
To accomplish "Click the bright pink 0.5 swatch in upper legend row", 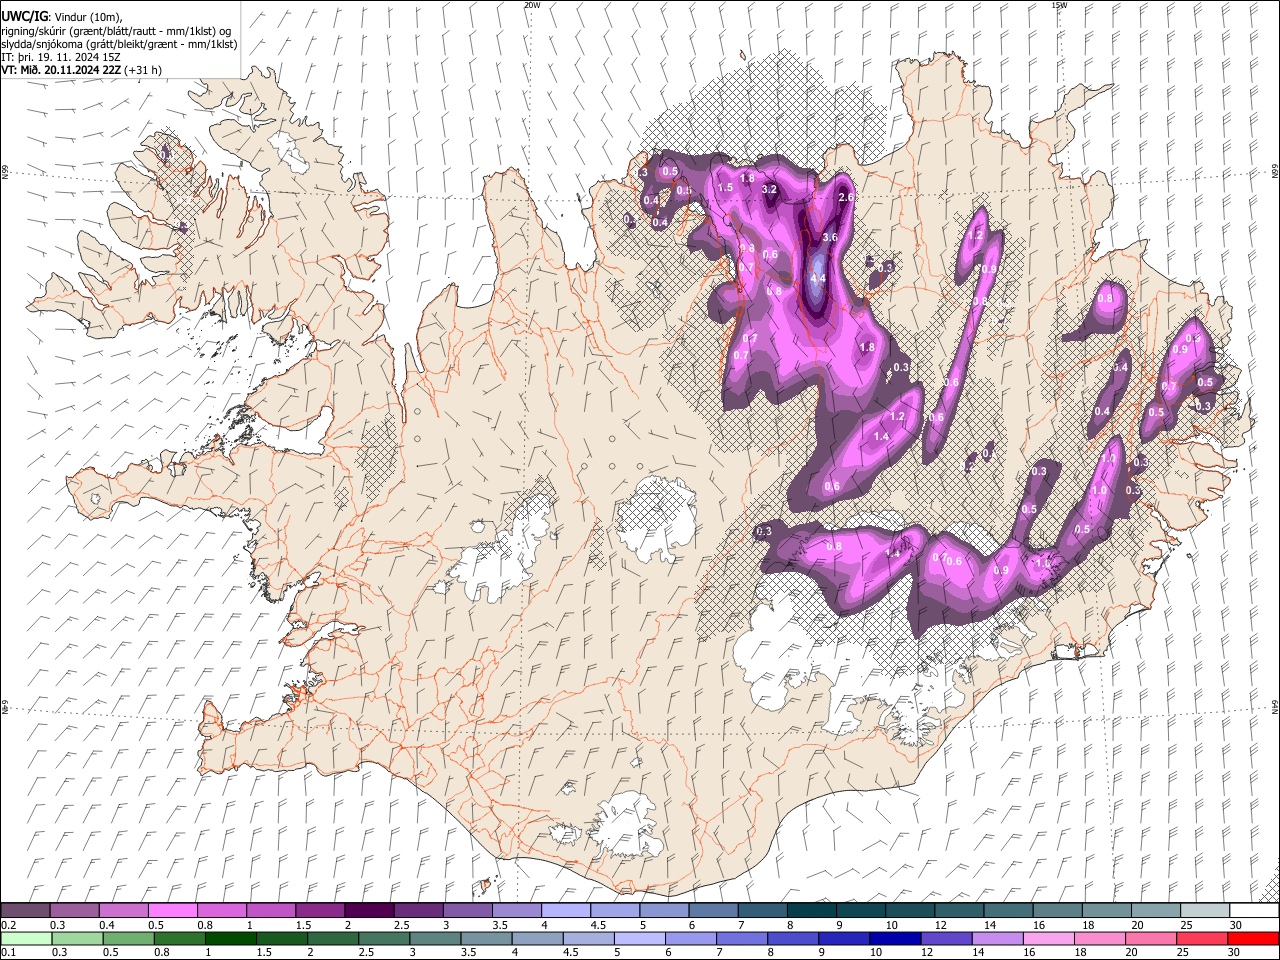I will click(172, 911).
